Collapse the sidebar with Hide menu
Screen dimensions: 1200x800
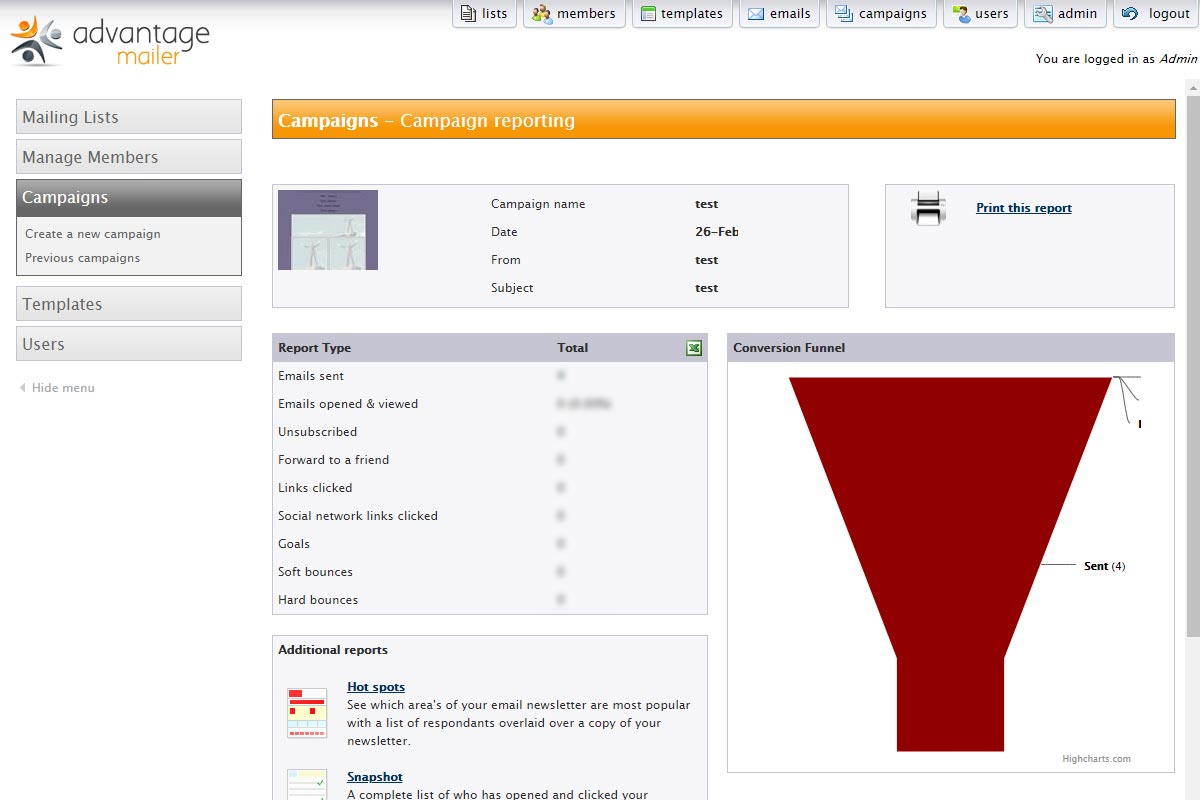(58, 388)
